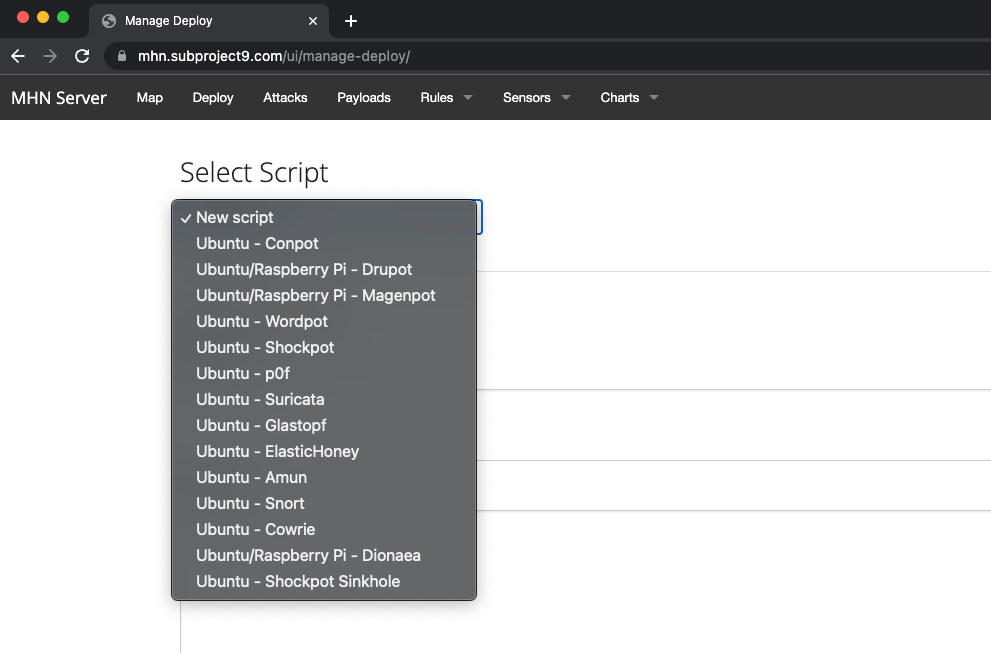Select the Ubuntu - Snort entry
991x653 pixels.
324,503
